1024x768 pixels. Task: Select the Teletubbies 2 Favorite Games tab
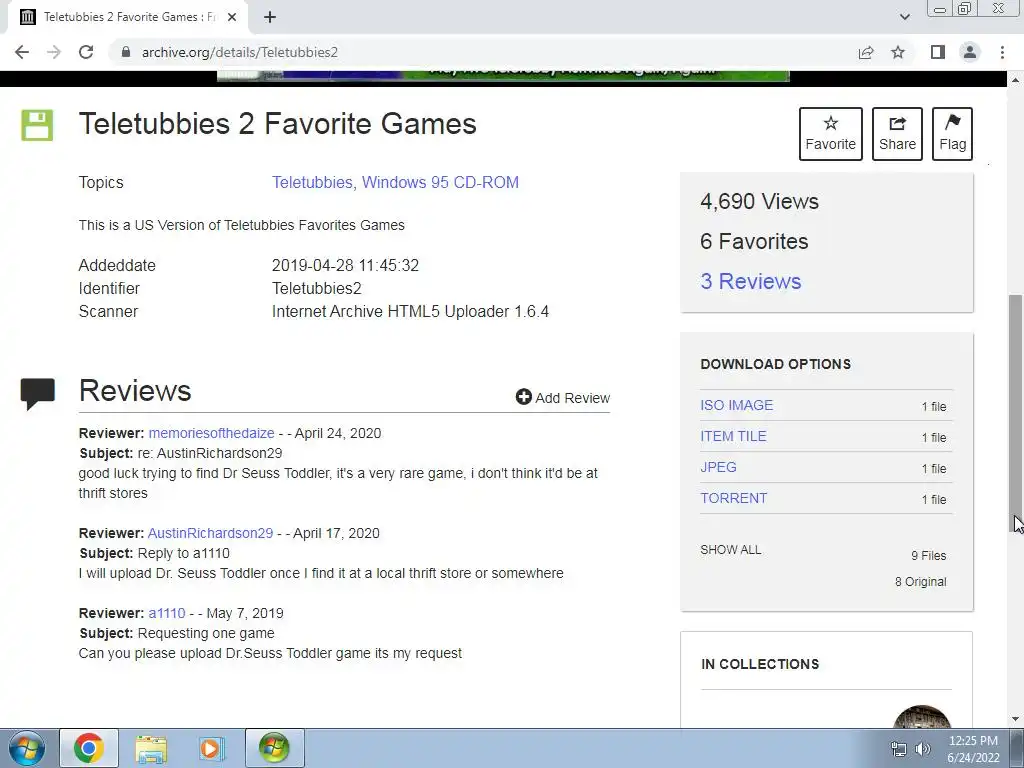click(128, 17)
